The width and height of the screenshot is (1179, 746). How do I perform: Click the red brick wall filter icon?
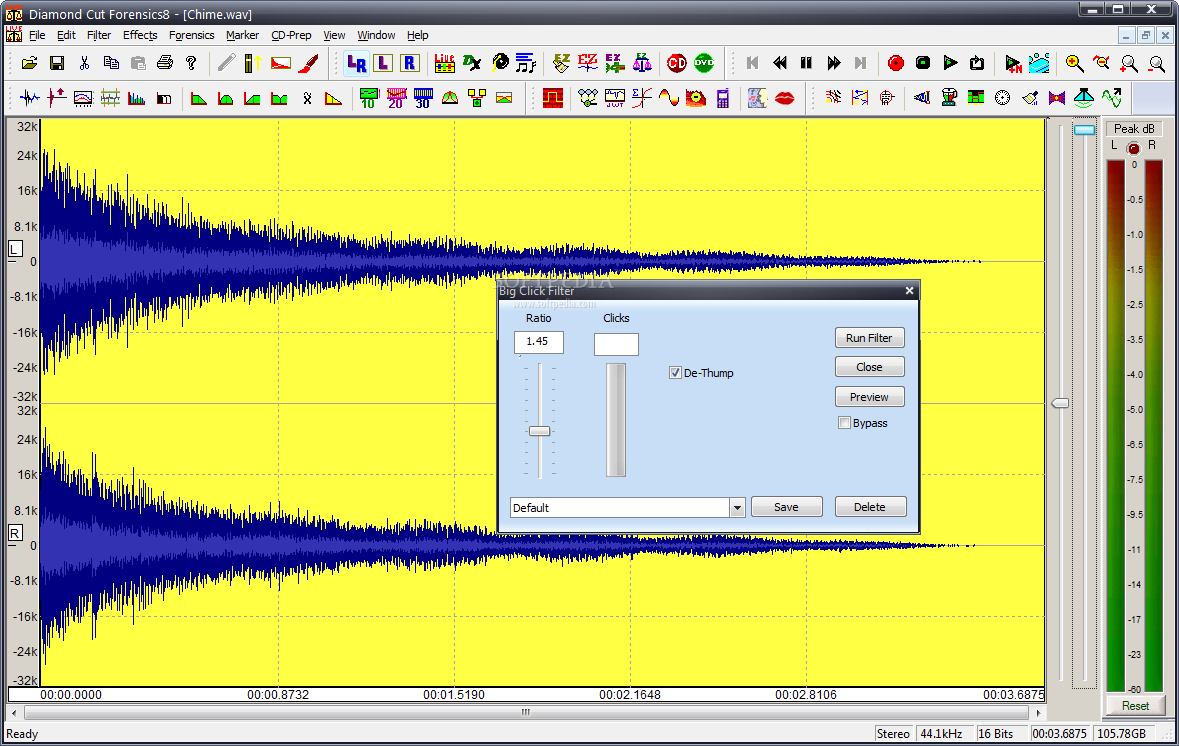coord(553,98)
